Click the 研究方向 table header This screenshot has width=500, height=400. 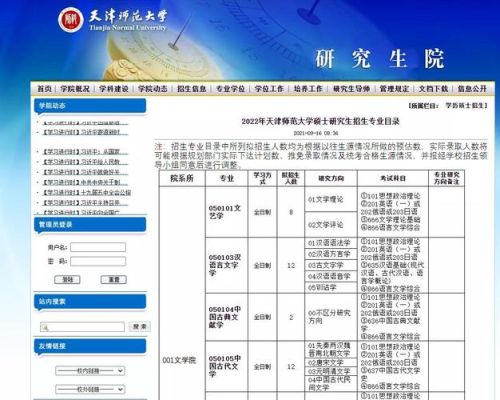click(331, 178)
